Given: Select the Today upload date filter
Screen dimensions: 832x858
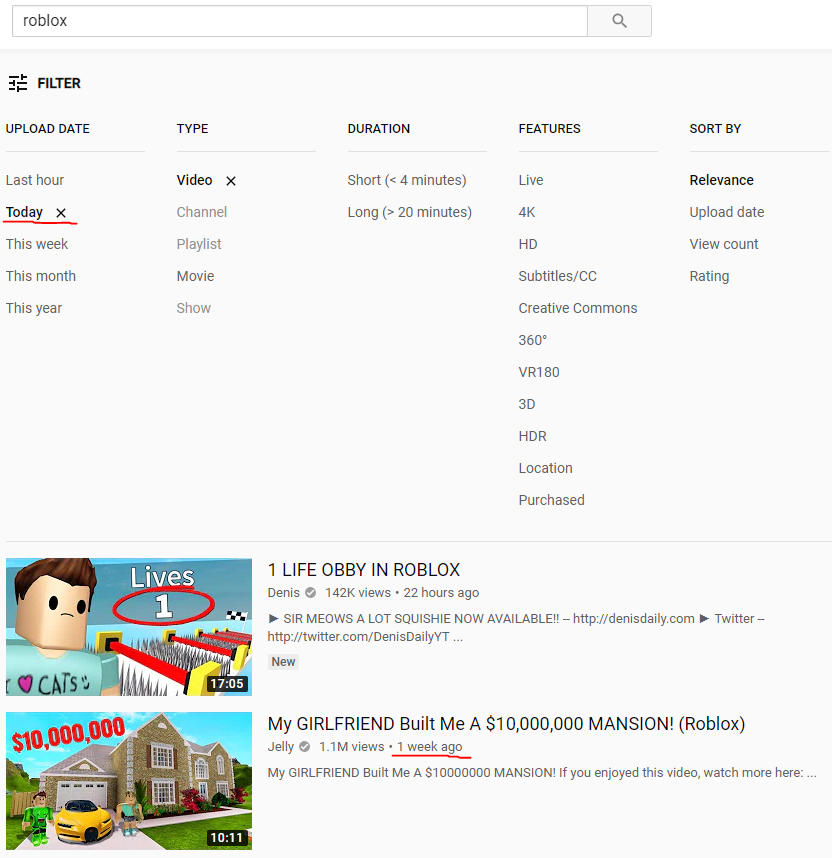Looking at the screenshot, I should click(24, 212).
